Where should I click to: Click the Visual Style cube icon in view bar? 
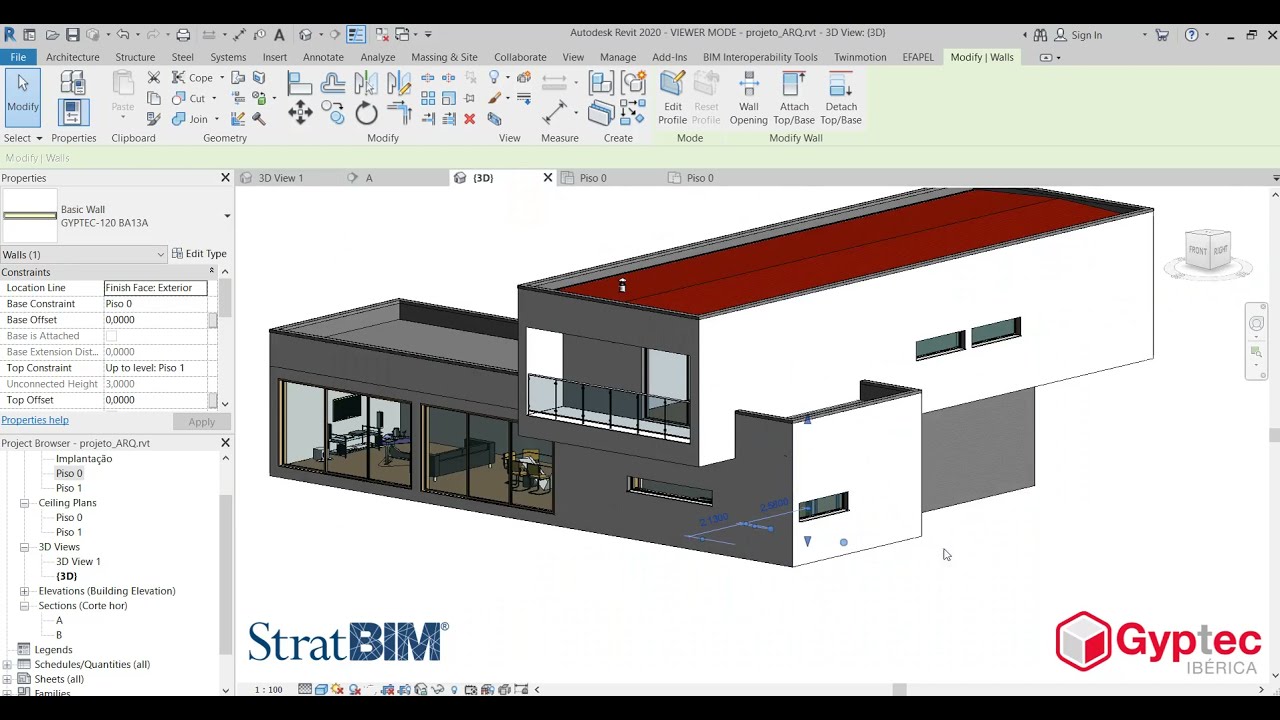click(x=320, y=689)
